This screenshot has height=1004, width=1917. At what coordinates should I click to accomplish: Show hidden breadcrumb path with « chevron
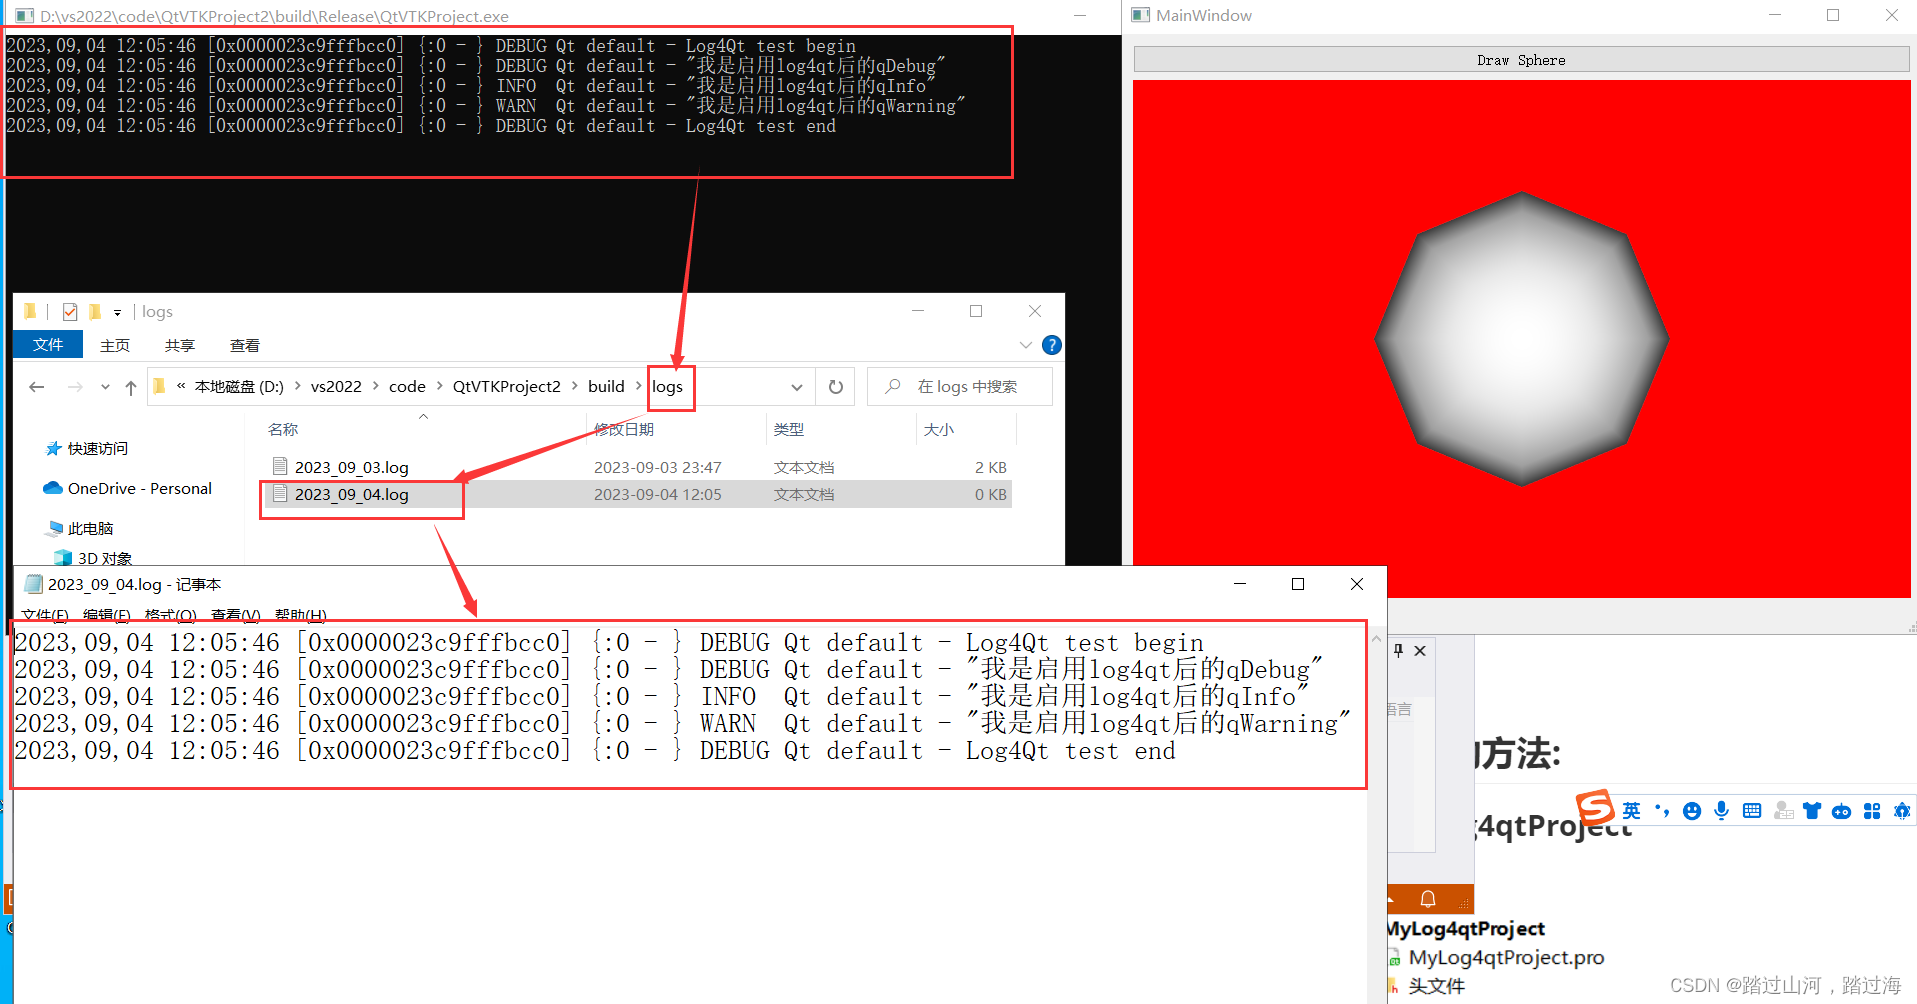181,386
